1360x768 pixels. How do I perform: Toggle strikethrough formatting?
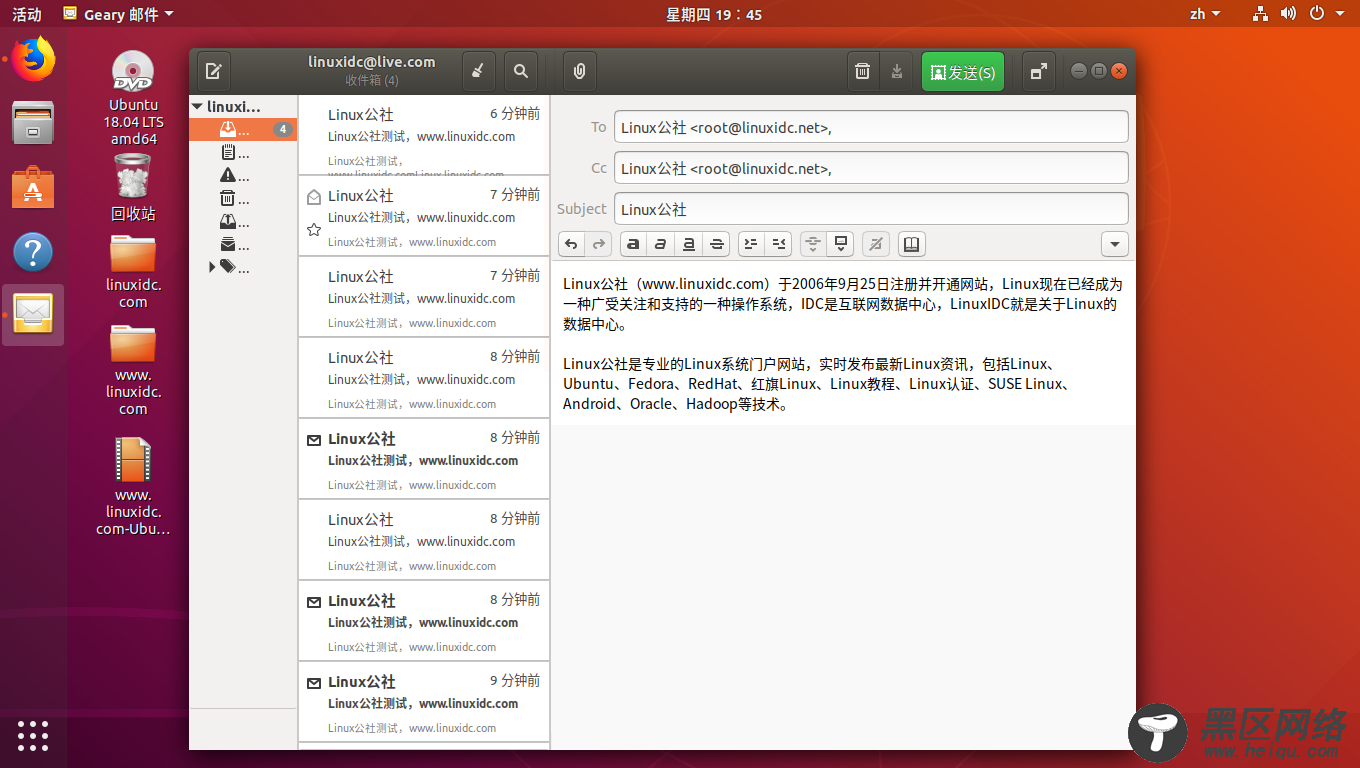tap(715, 244)
